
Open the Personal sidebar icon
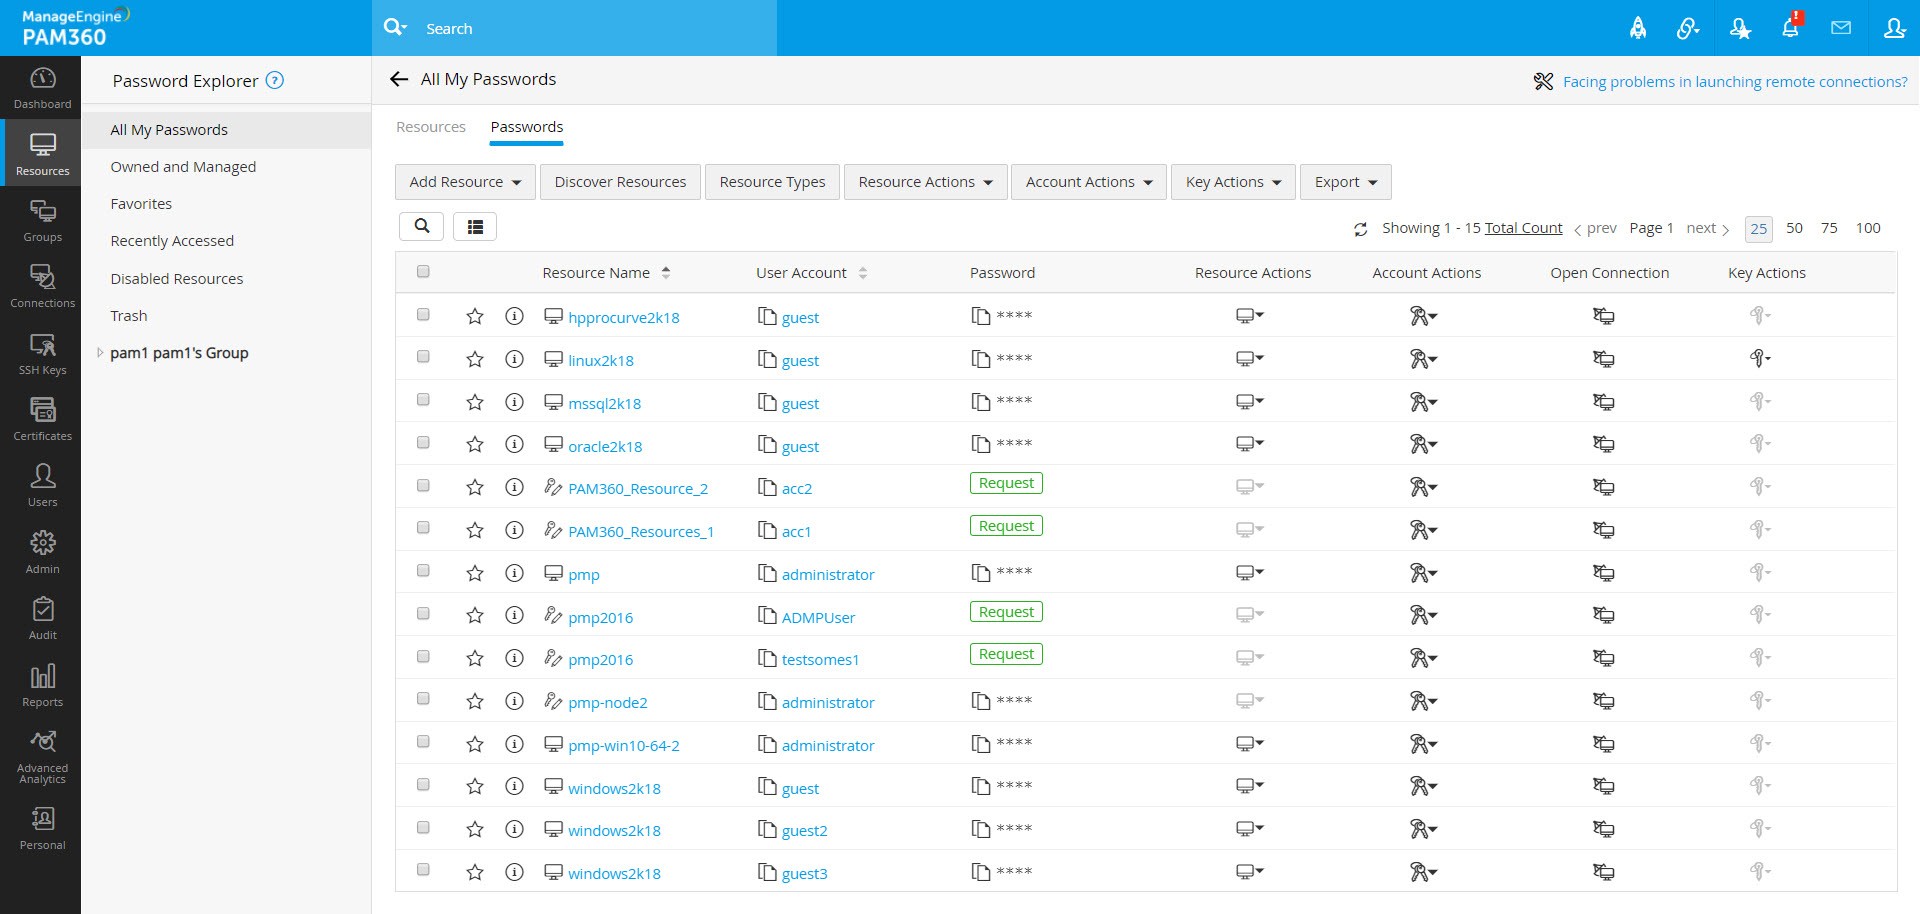coord(42,829)
